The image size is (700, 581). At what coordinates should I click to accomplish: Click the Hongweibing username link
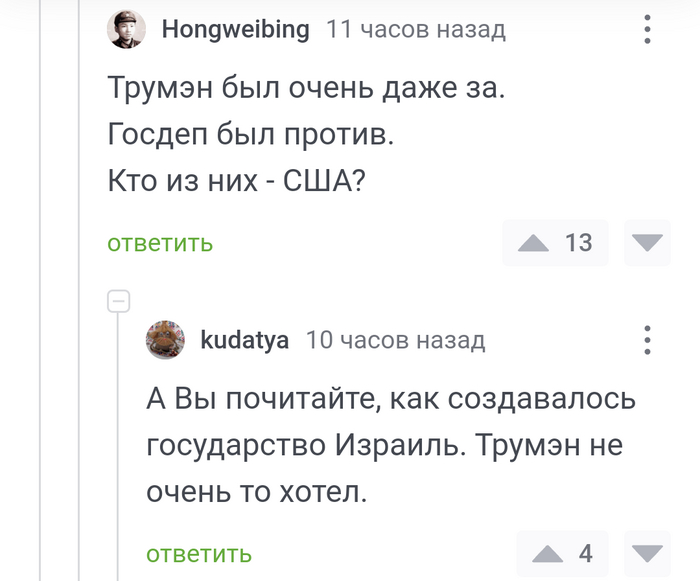[236, 29]
